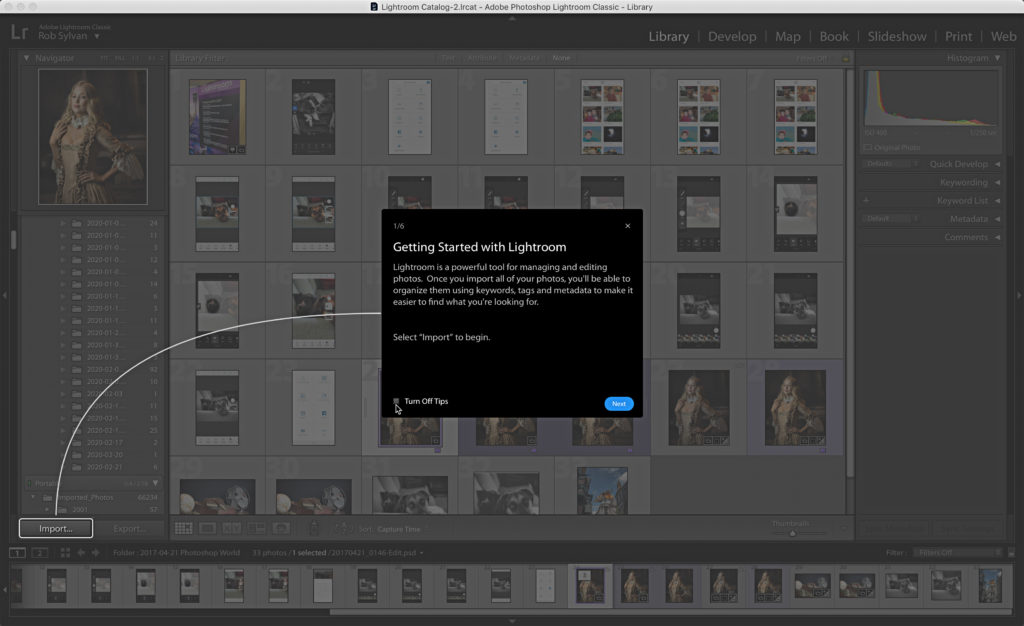Image resolution: width=1024 pixels, height=626 pixels.
Task: Select Text in Library Filter bar
Action: (447, 58)
